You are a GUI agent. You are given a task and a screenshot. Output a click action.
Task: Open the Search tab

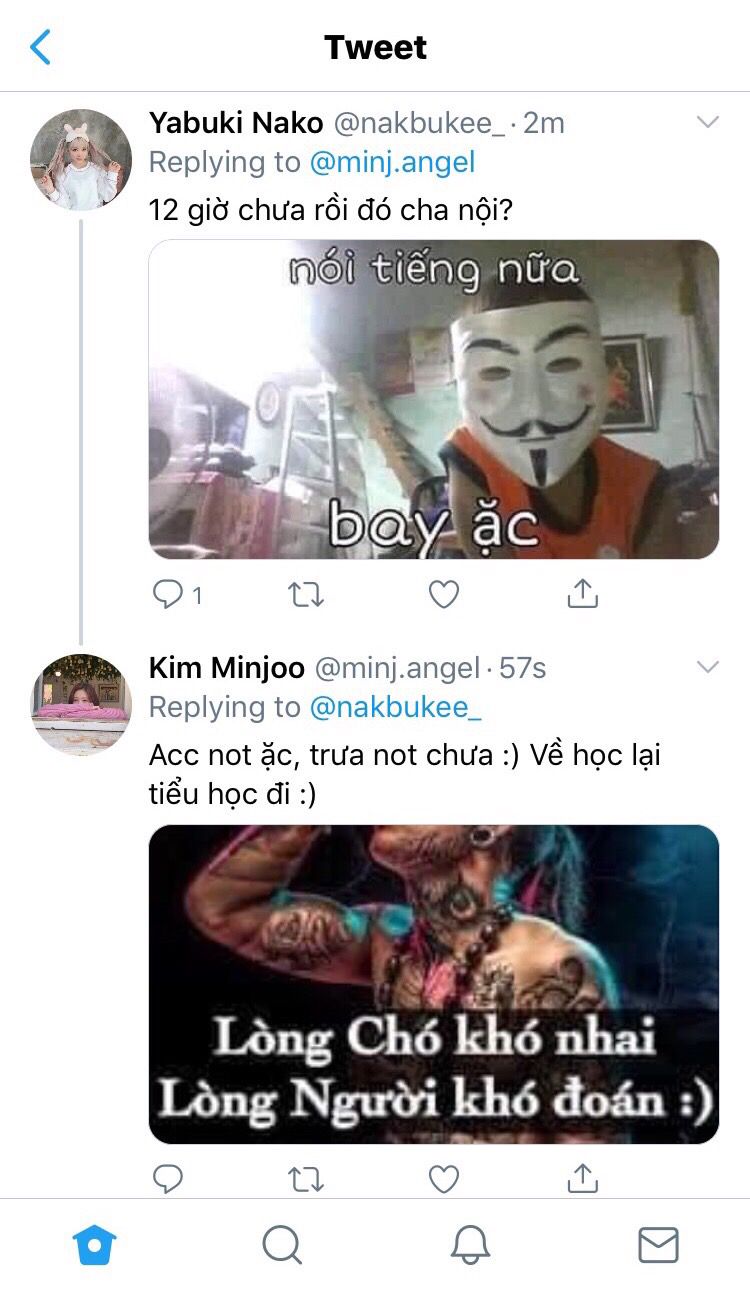(x=282, y=1246)
